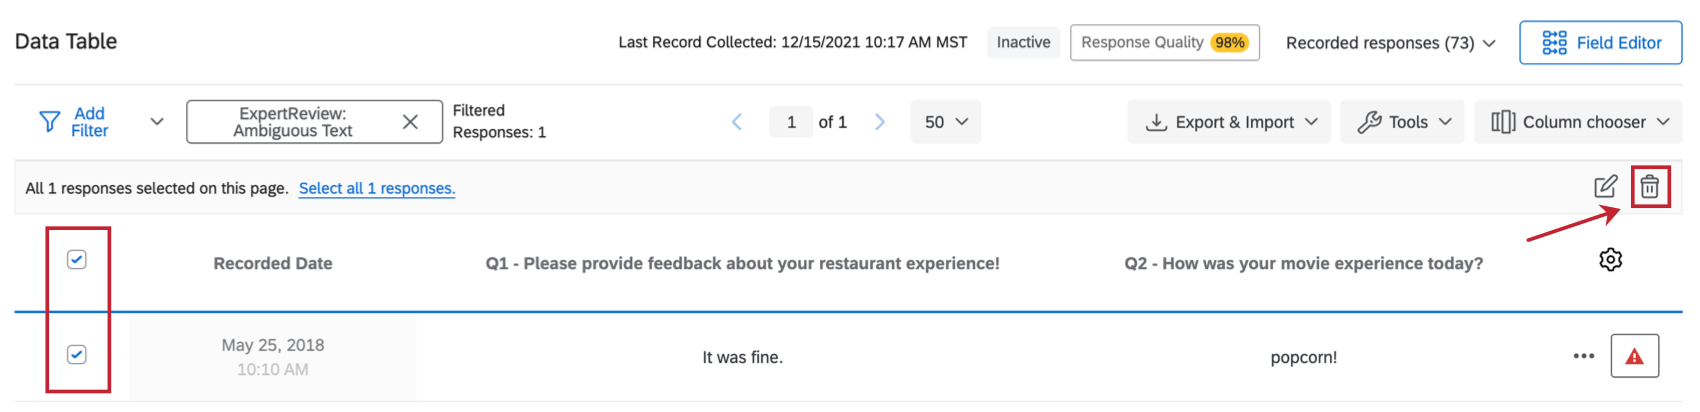Click the red warning triangle icon
Image resolution: width=1700 pixels, height=412 pixels.
(x=1634, y=356)
